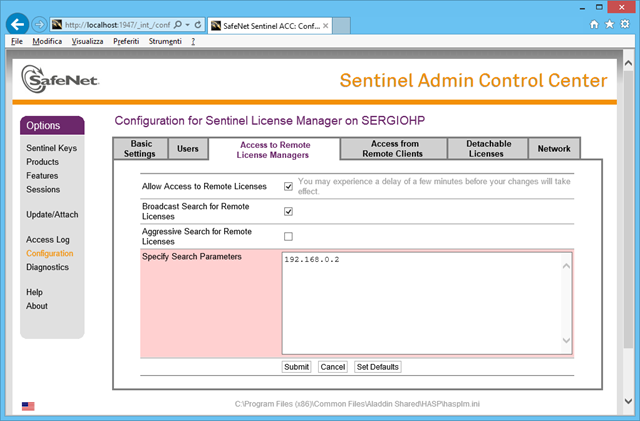
Task: Click the page refresh icon
Action: pyautogui.click(x=198, y=25)
